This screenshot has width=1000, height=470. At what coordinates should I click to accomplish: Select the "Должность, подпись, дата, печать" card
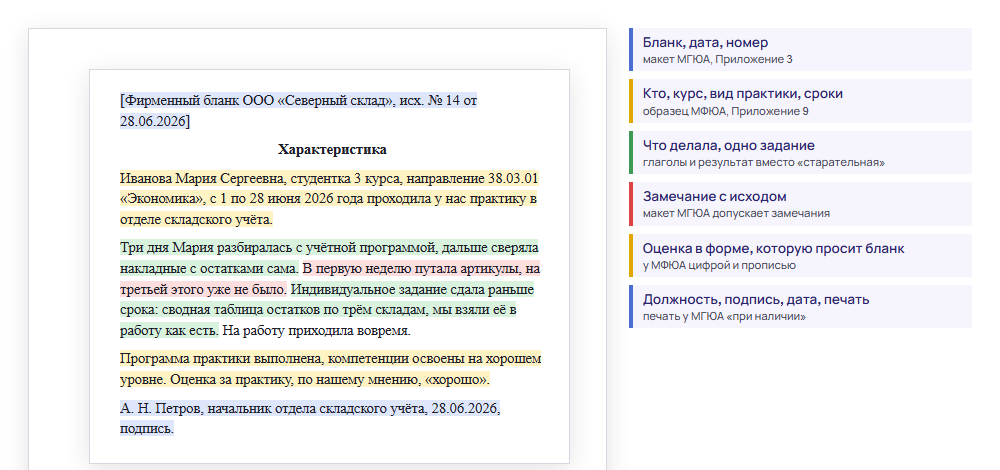(x=800, y=307)
